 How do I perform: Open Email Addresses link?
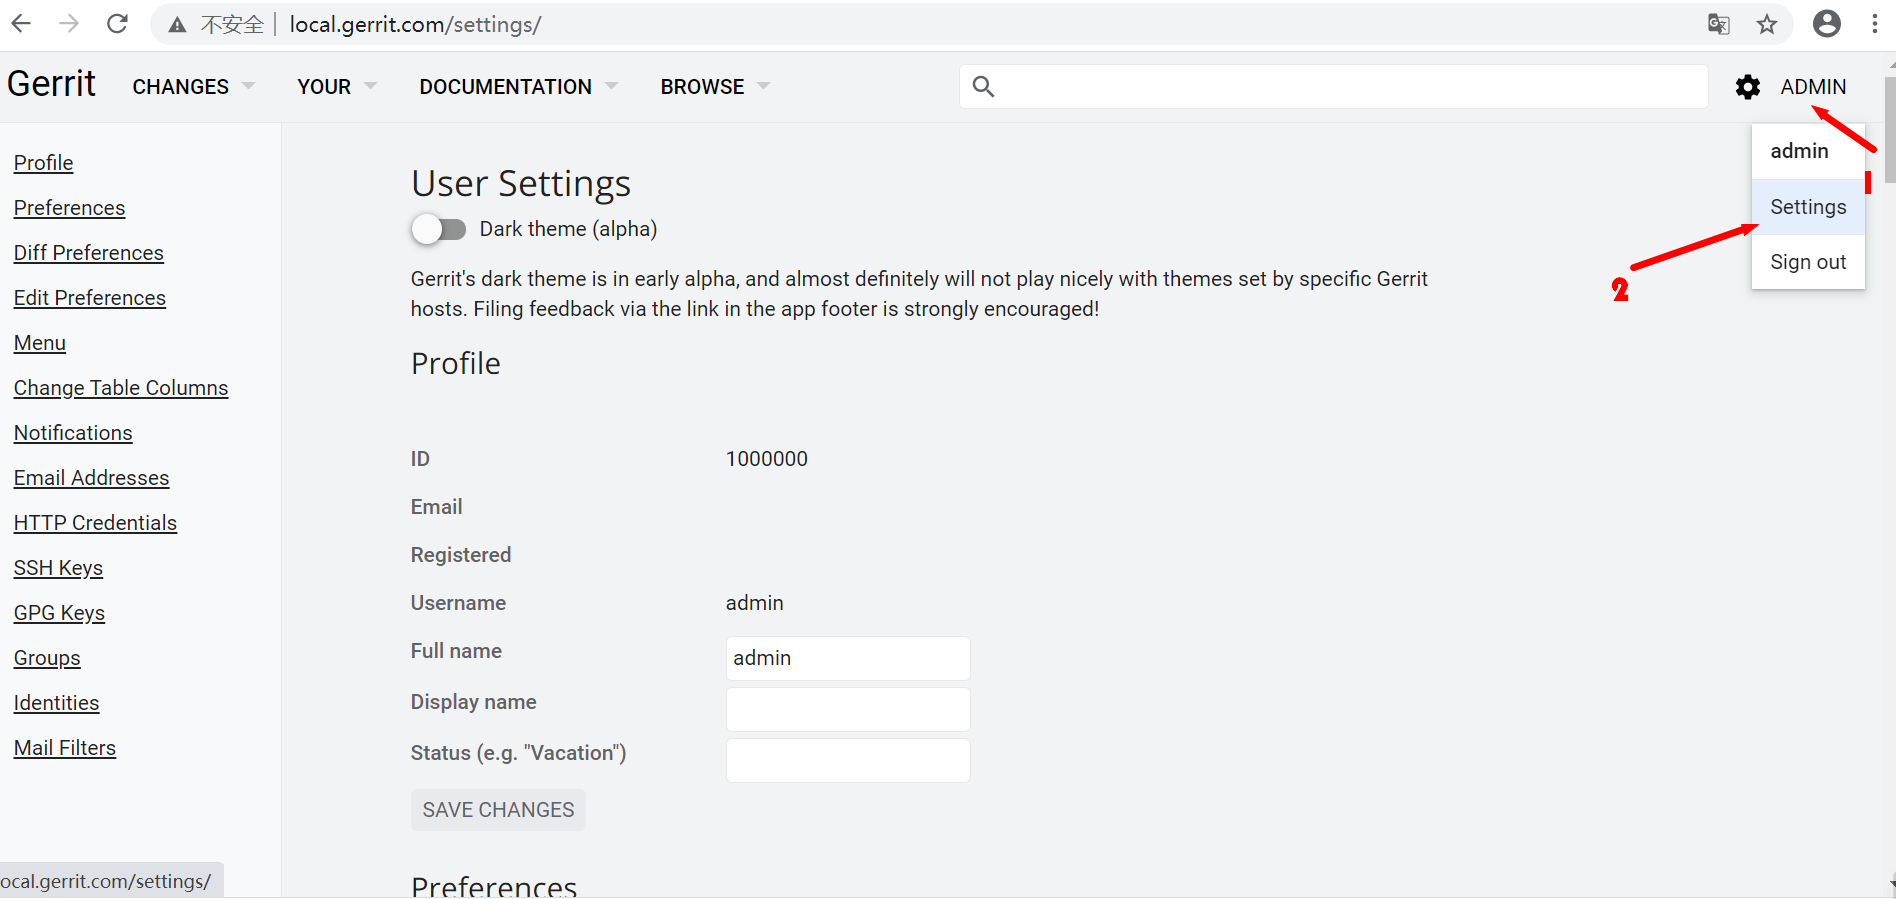[92, 478]
